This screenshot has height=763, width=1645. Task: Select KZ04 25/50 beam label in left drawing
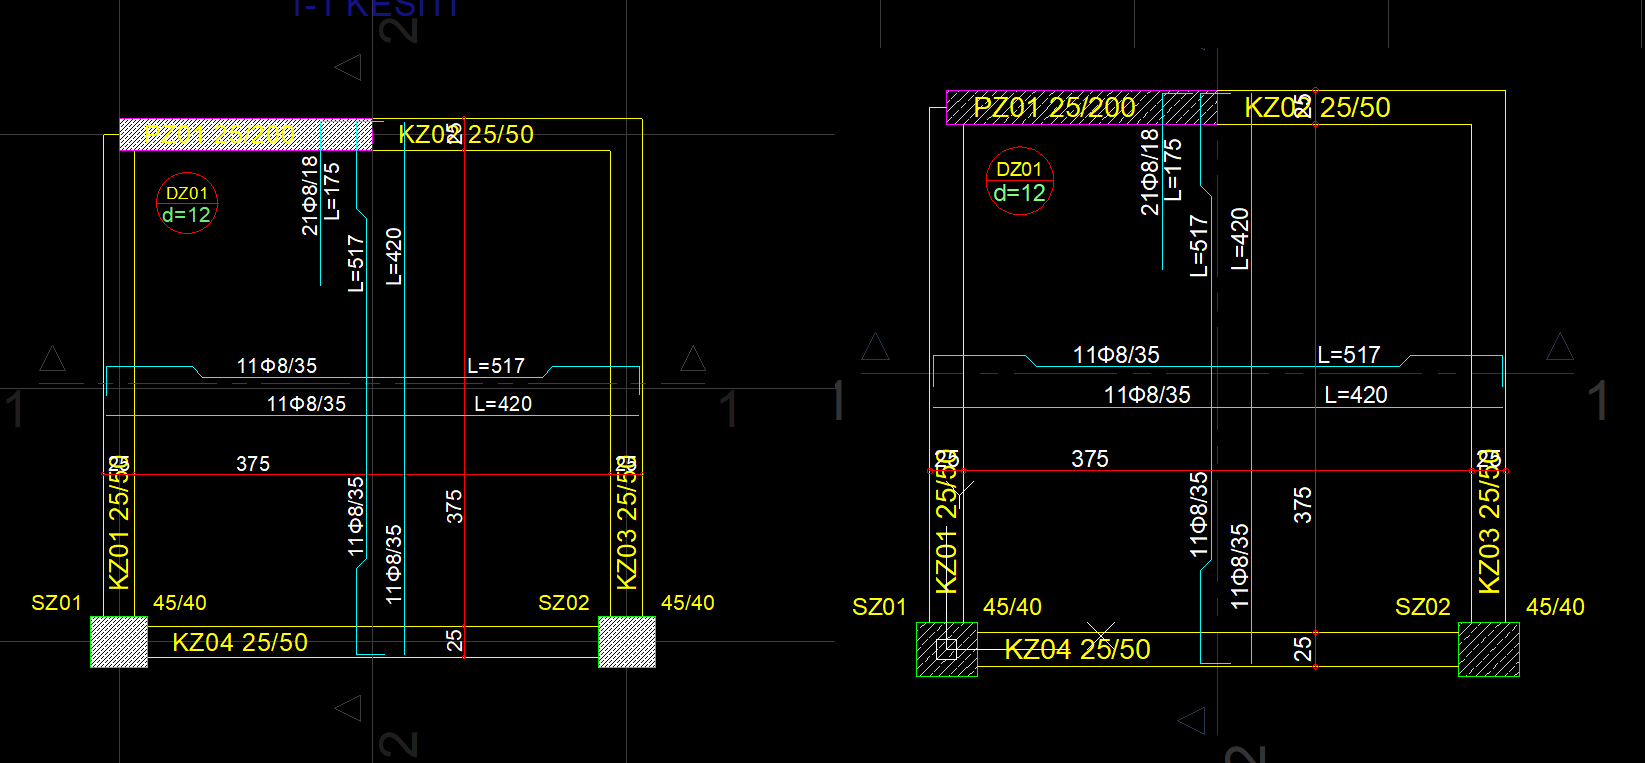tap(240, 642)
